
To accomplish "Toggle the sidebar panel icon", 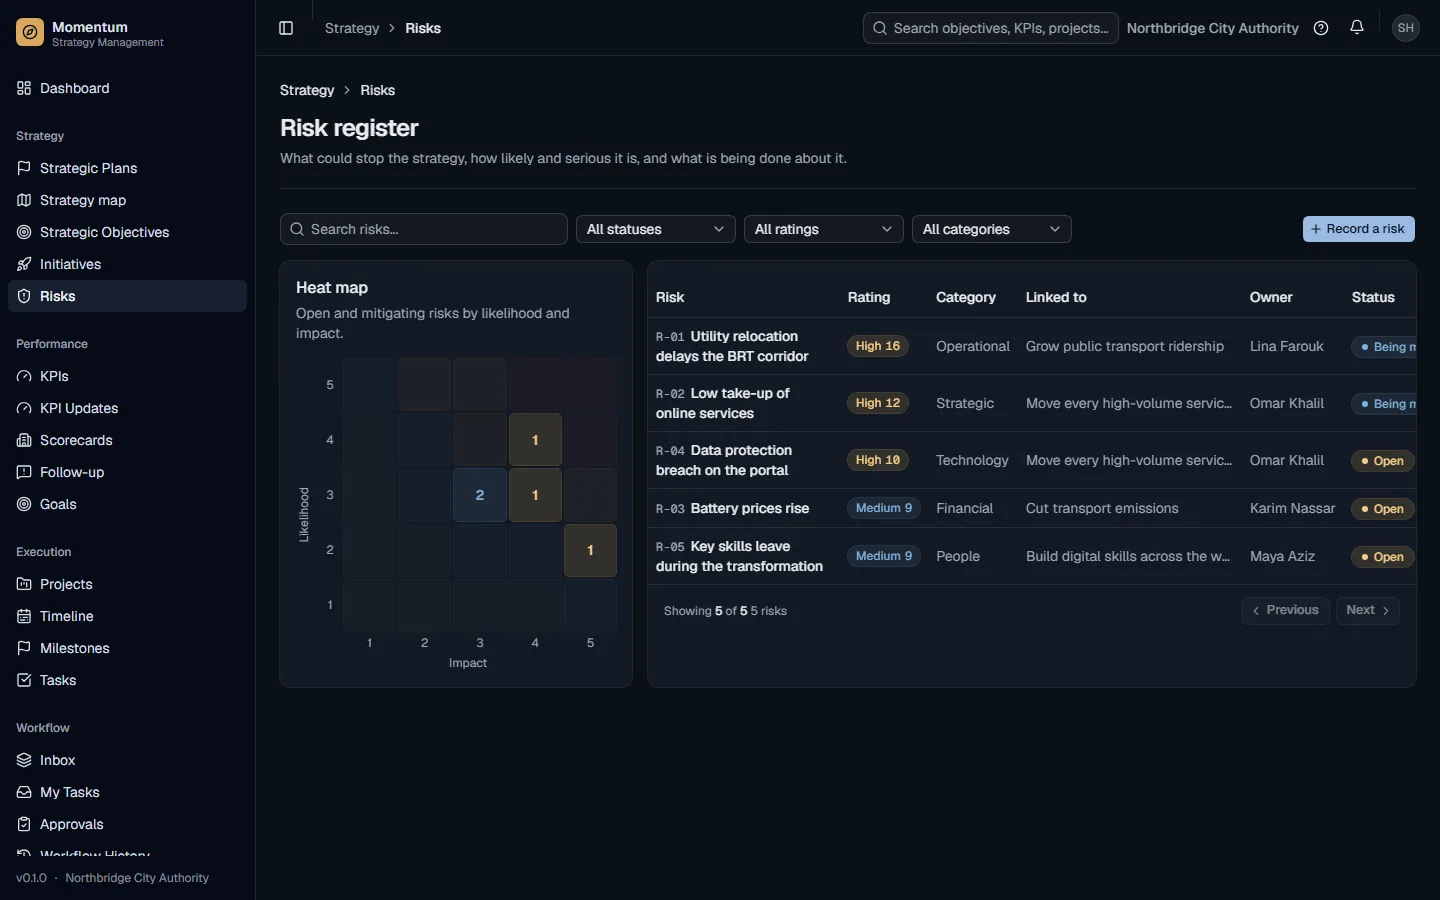I will (286, 28).
